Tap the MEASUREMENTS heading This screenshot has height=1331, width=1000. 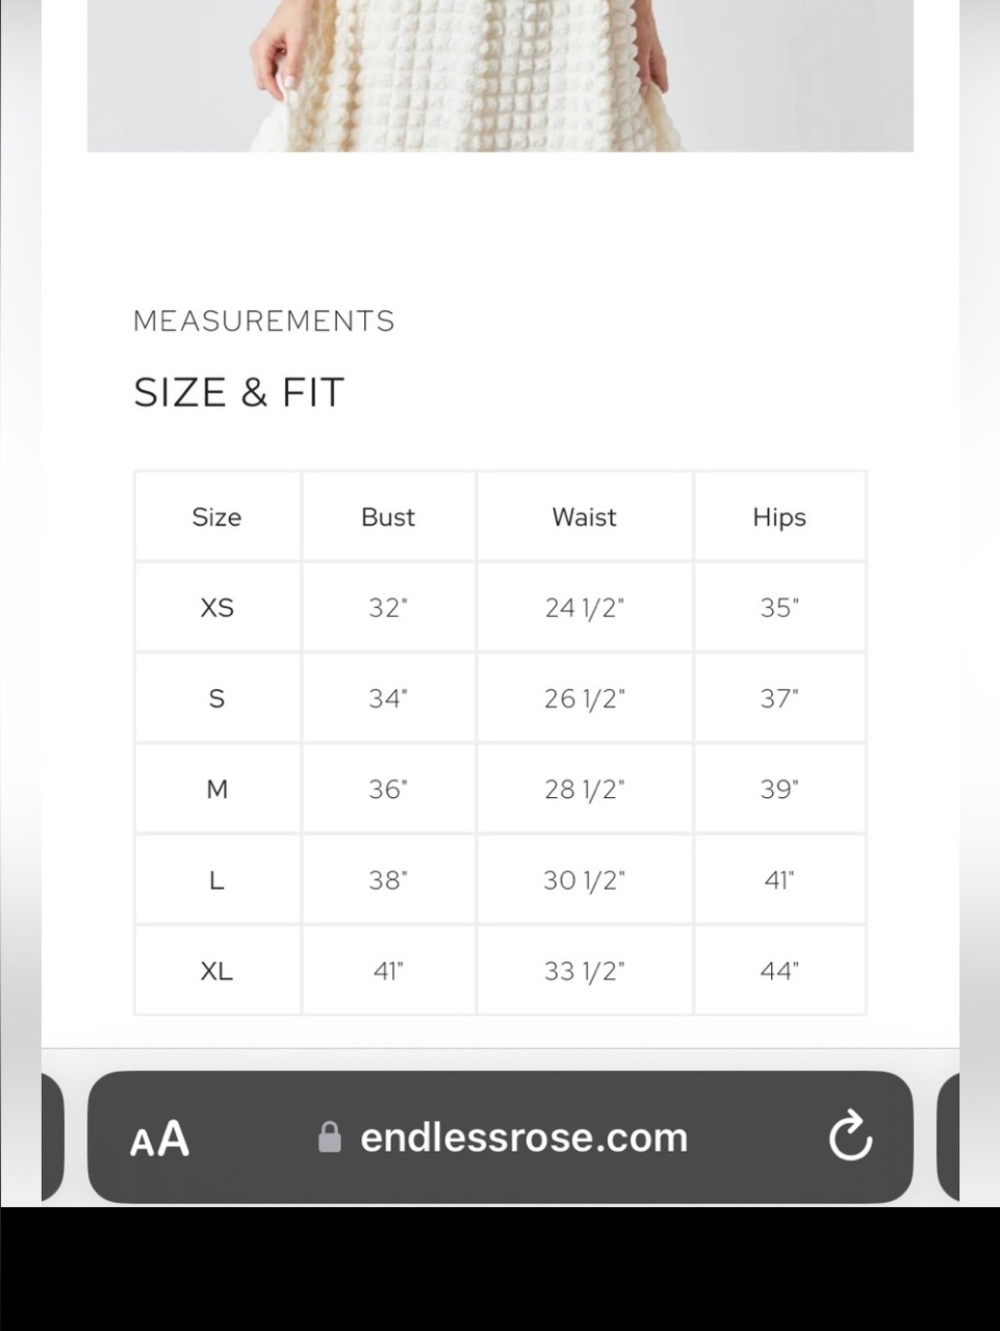[264, 321]
